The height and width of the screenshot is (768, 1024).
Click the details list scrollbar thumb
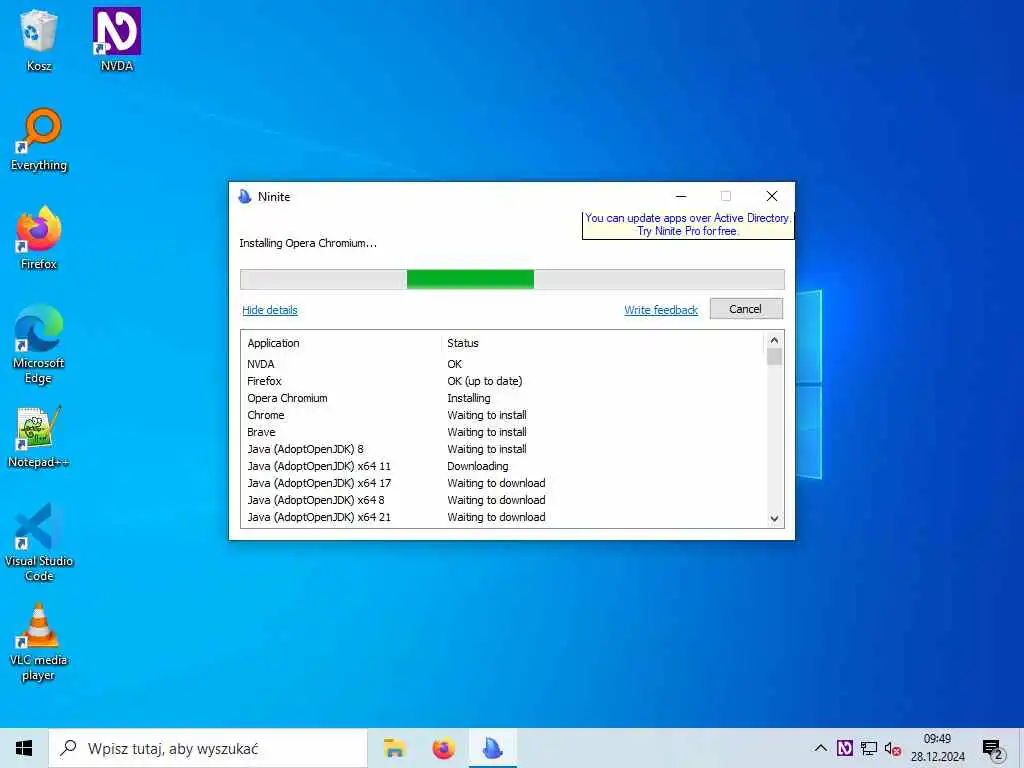point(774,357)
